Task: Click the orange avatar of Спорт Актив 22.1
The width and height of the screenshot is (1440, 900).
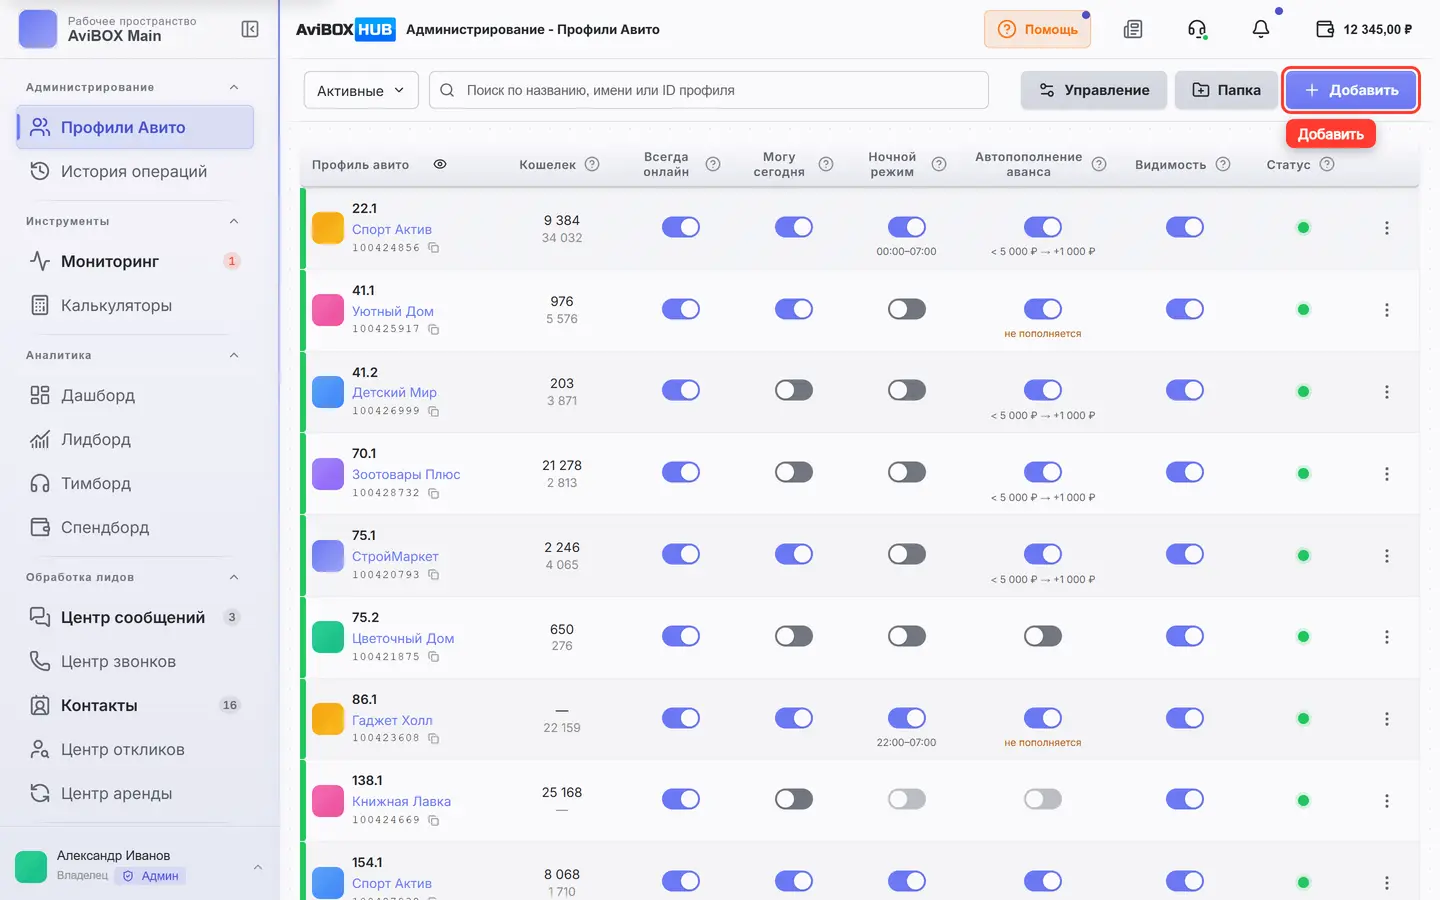Action: click(x=328, y=228)
